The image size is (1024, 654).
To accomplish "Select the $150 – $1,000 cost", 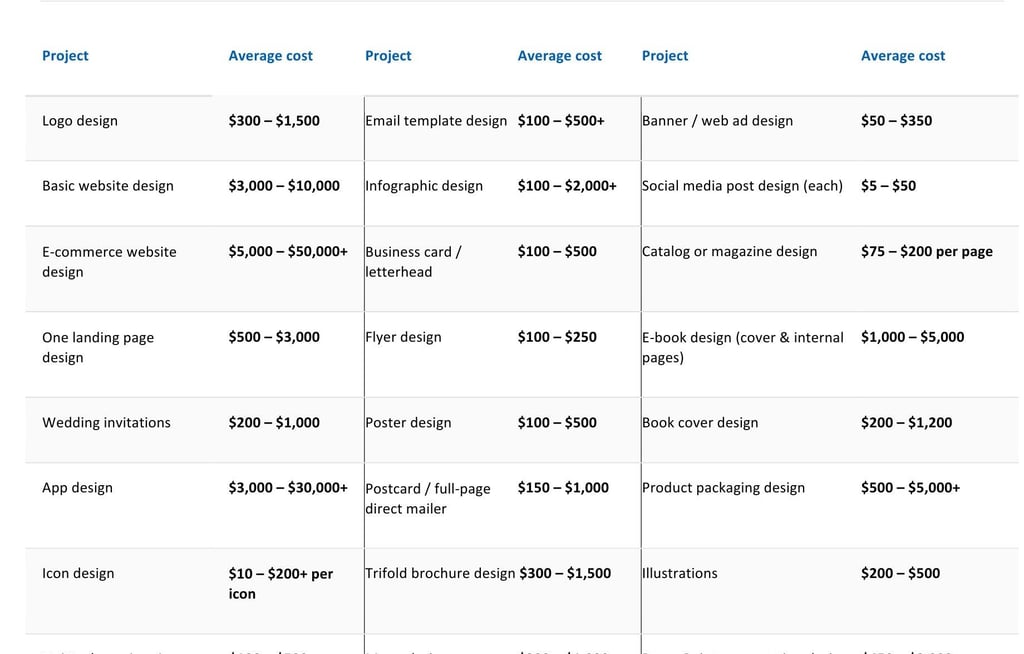I will pyautogui.click(x=563, y=488).
